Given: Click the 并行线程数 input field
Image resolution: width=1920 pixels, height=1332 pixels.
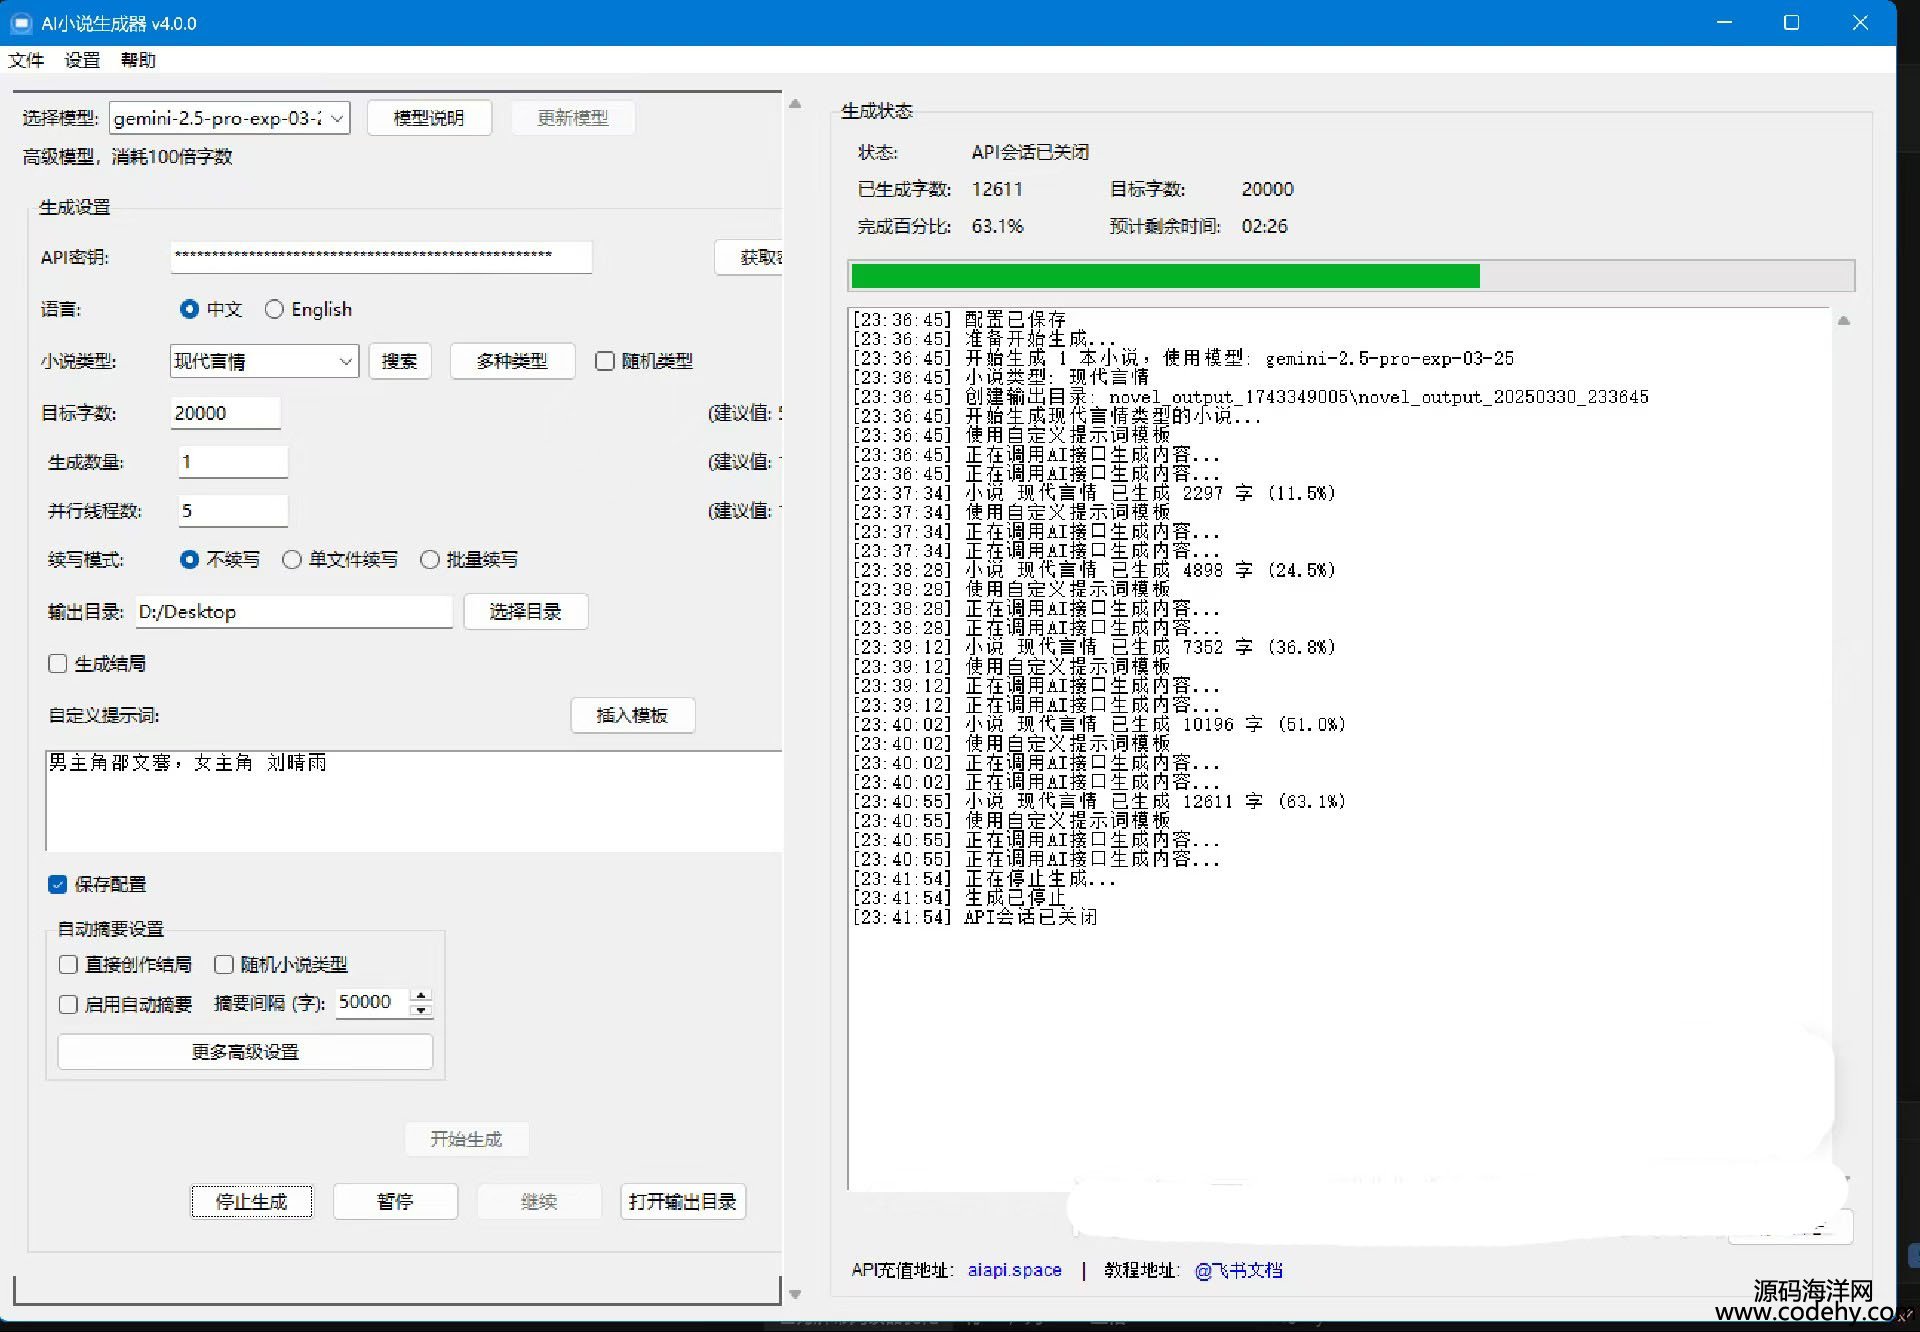Looking at the screenshot, I should click(233, 511).
